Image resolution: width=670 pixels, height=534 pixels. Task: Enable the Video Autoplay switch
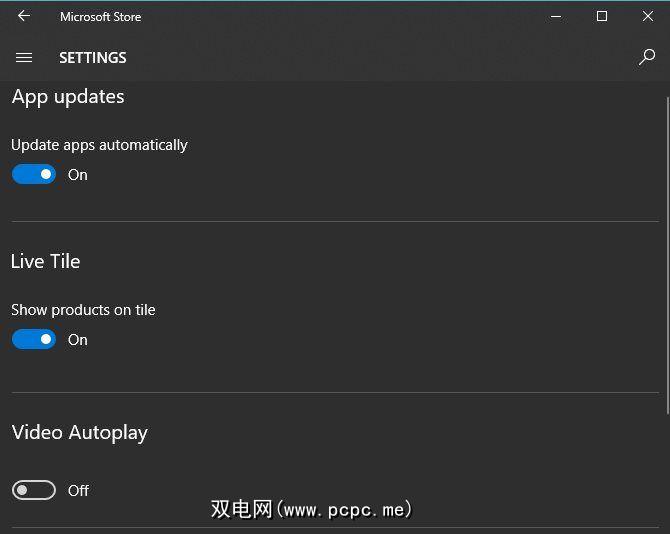click(x=34, y=490)
